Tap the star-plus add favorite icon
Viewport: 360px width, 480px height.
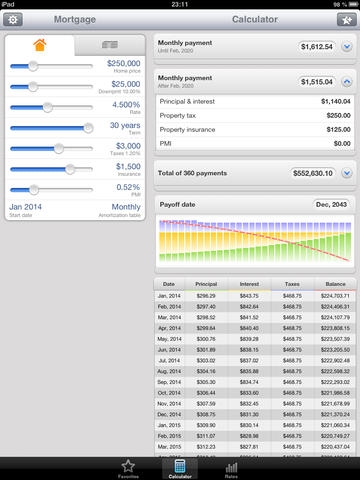point(347,20)
